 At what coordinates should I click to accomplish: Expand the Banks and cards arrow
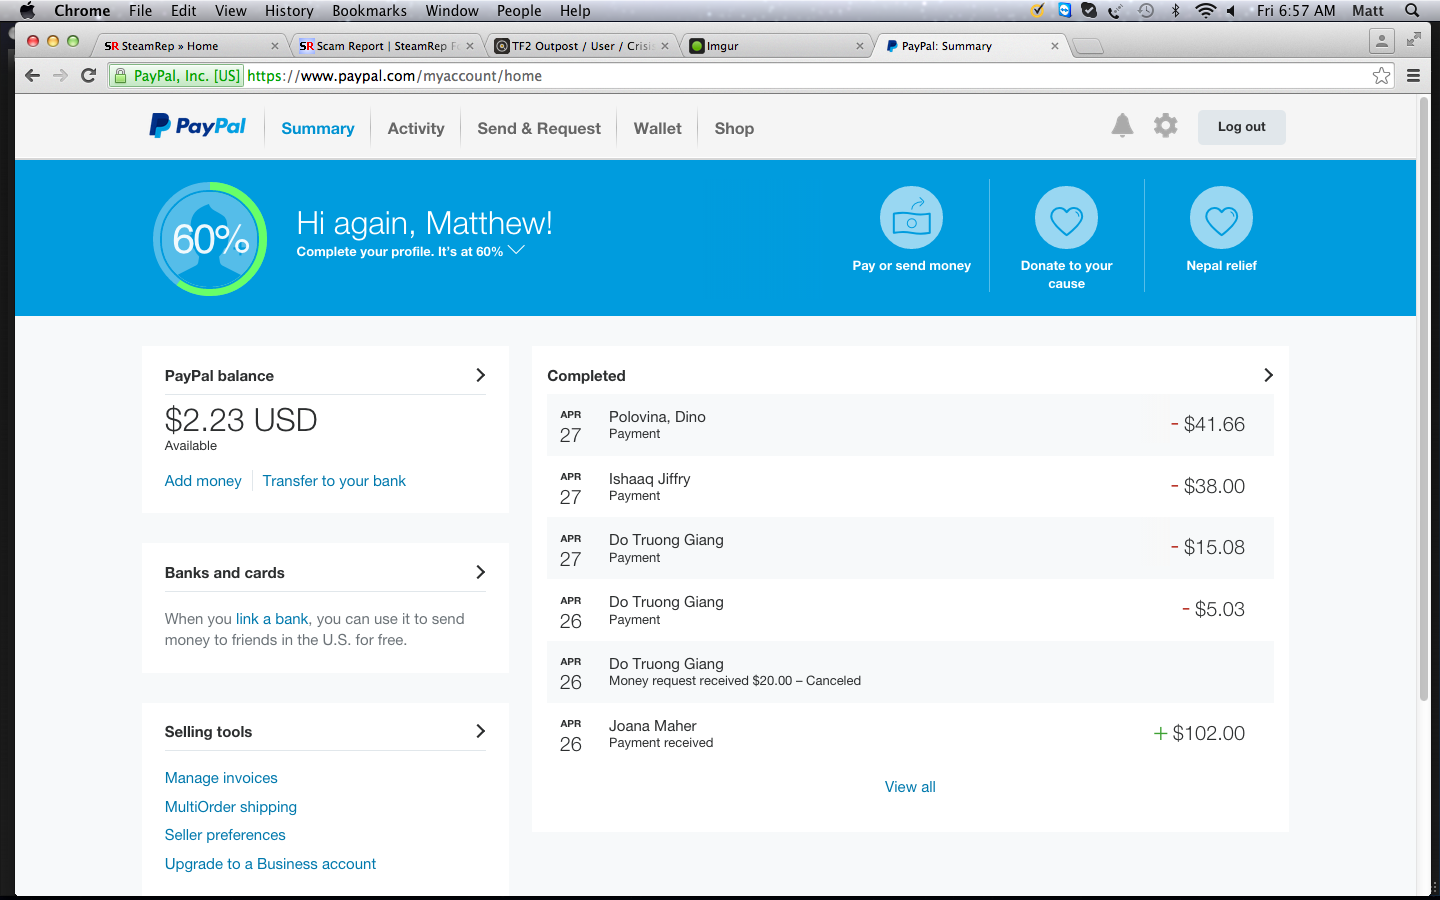[x=480, y=572]
